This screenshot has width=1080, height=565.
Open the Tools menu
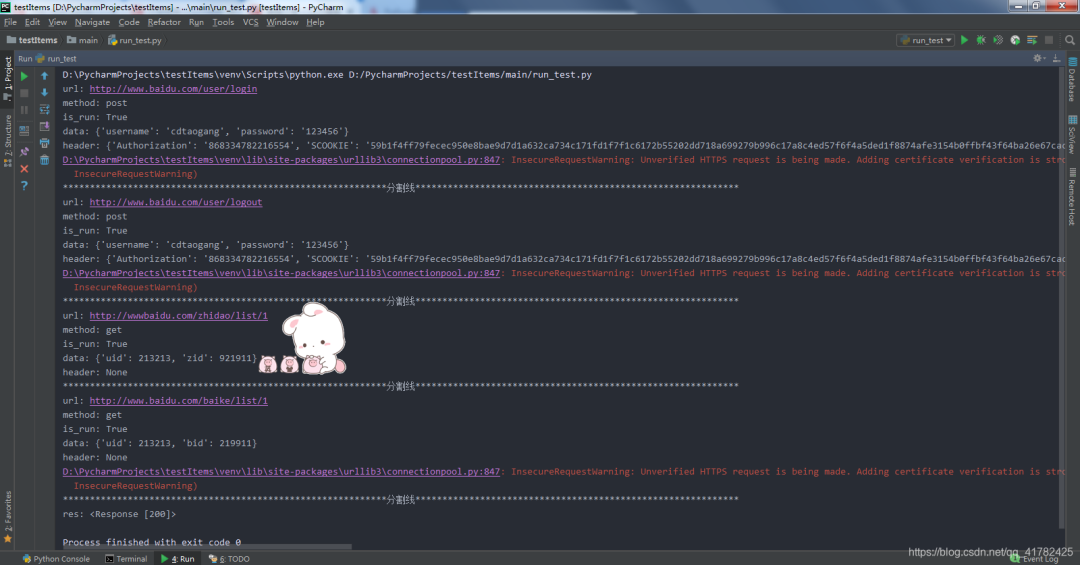[x=223, y=22]
